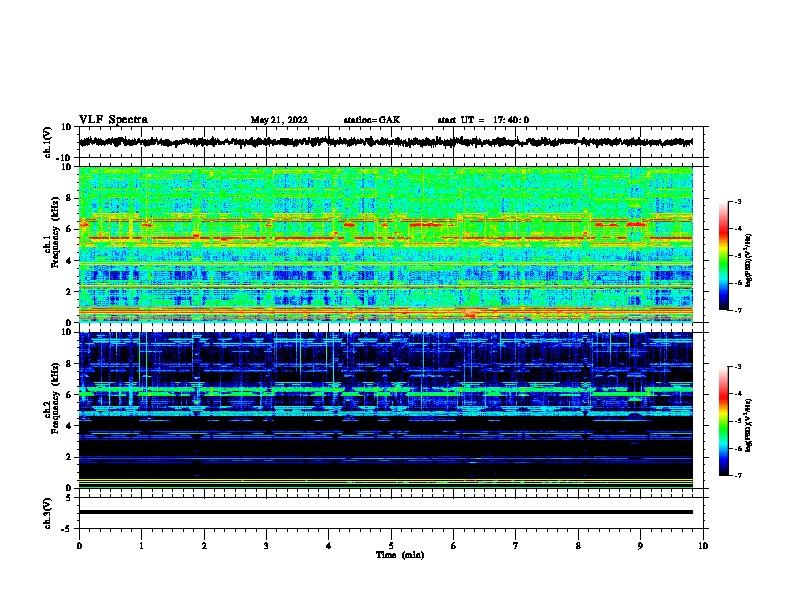
Task: Select the date text 'May 21, 2022'
Action: point(279,120)
